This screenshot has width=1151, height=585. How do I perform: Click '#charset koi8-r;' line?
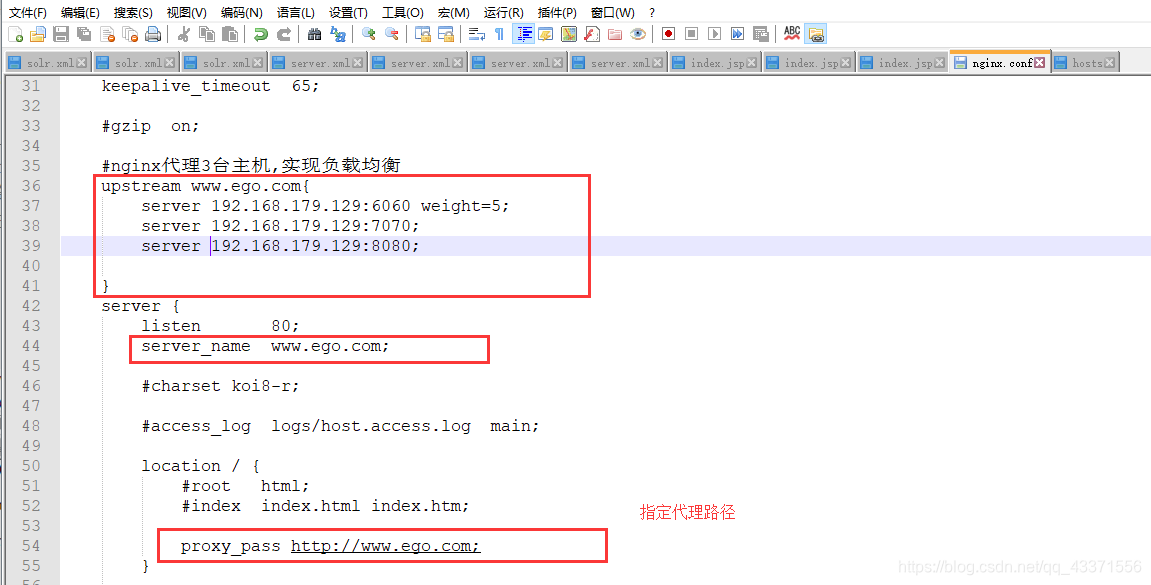click(221, 386)
